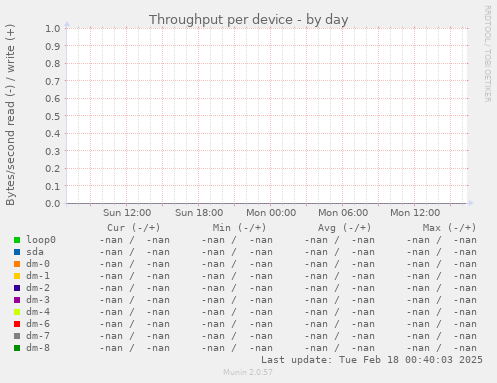The image size is (497, 383).
Task: Select the dm-7 device label
Action: pyautogui.click(x=38, y=336)
